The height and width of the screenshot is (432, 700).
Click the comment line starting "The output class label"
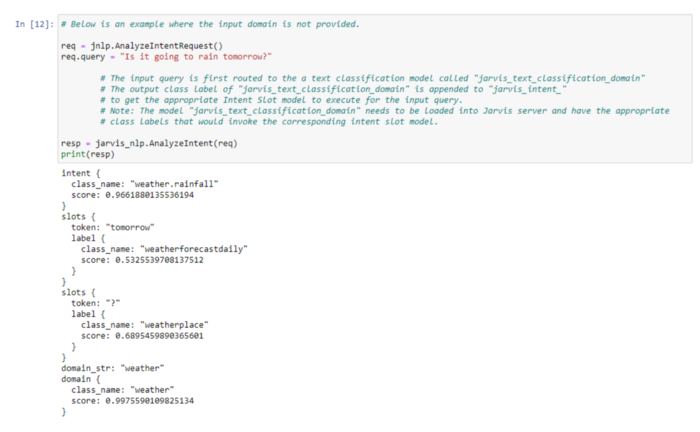(333, 89)
